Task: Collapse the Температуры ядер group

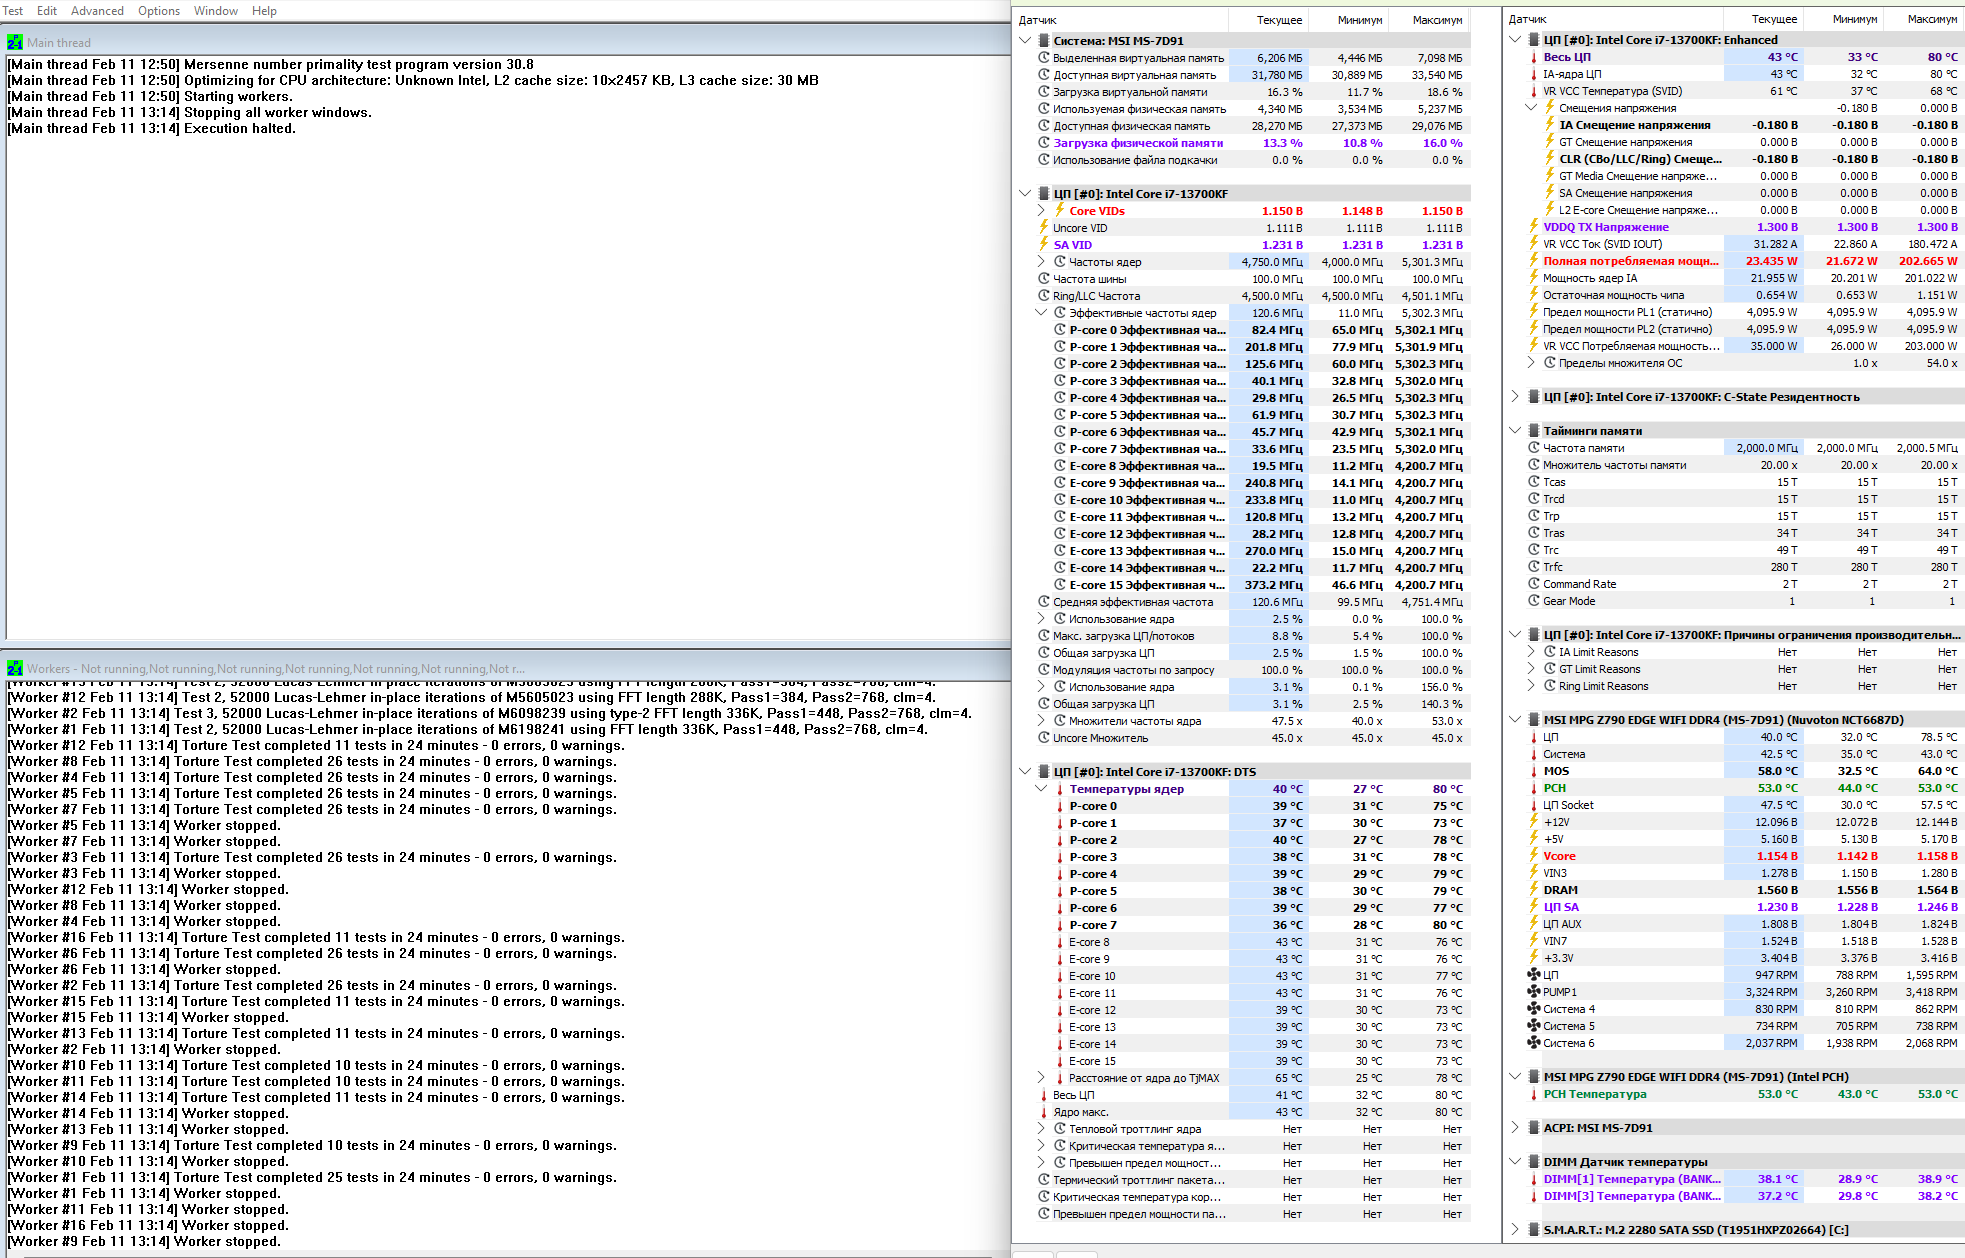Action: coord(1041,789)
